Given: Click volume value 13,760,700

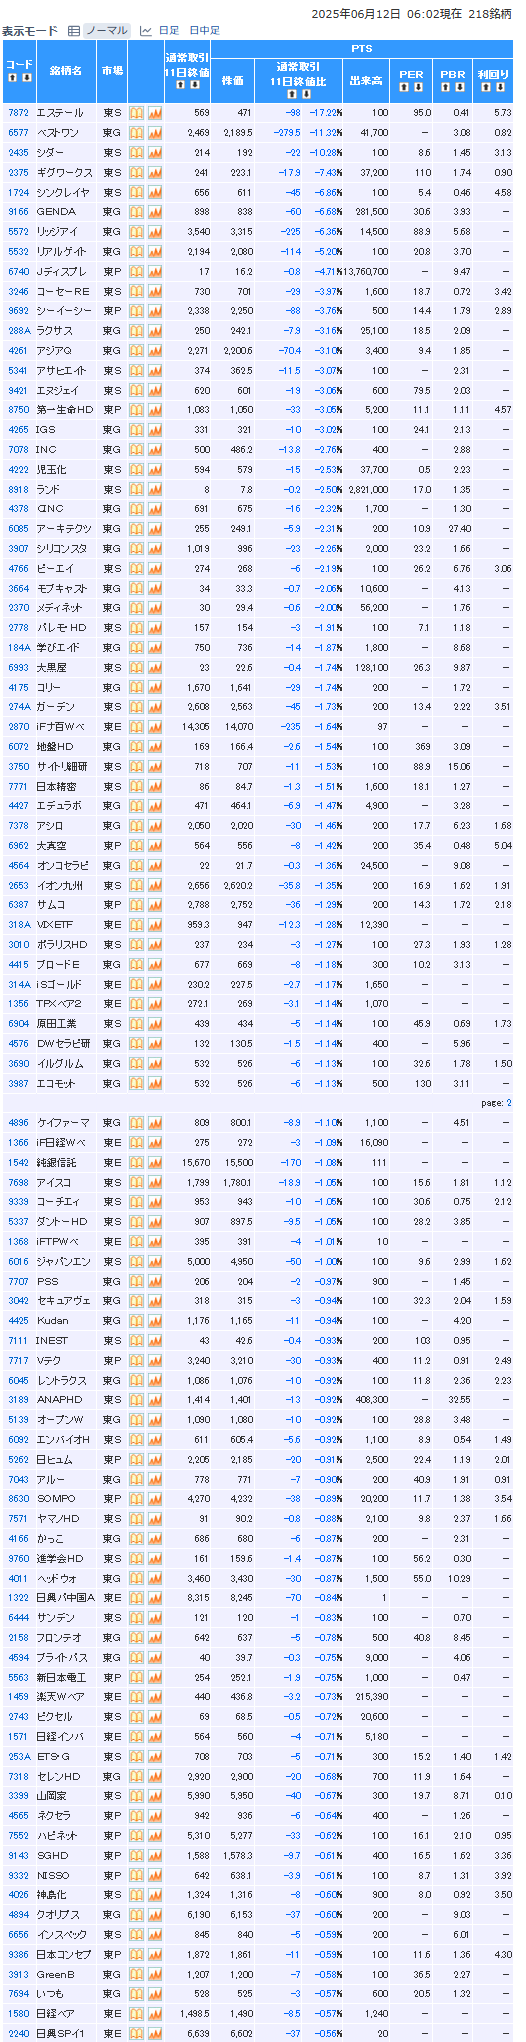Looking at the screenshot, I should 364,272.
